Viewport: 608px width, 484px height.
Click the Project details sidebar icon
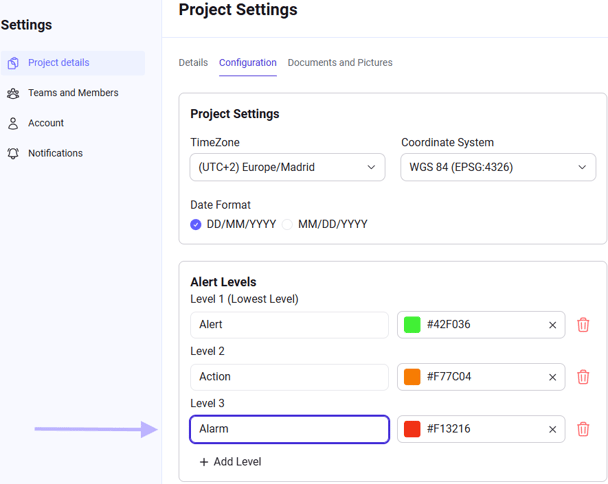point(13,63)
